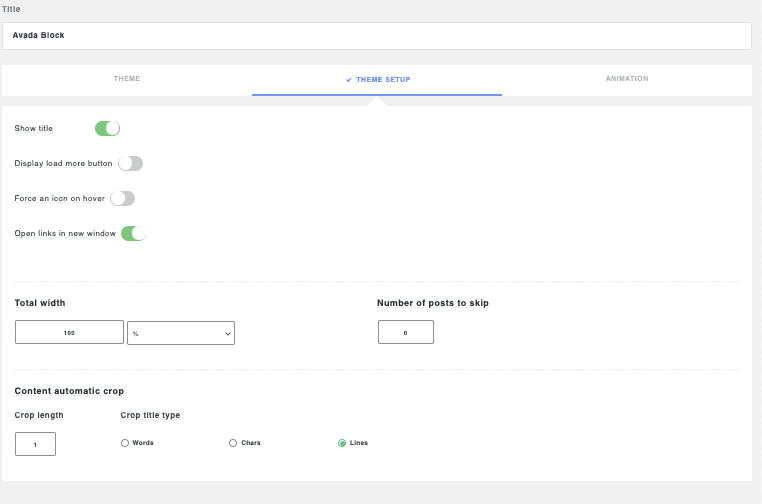Open the width unit percent dropdown
762x504 pixels.
click(181, 333)
